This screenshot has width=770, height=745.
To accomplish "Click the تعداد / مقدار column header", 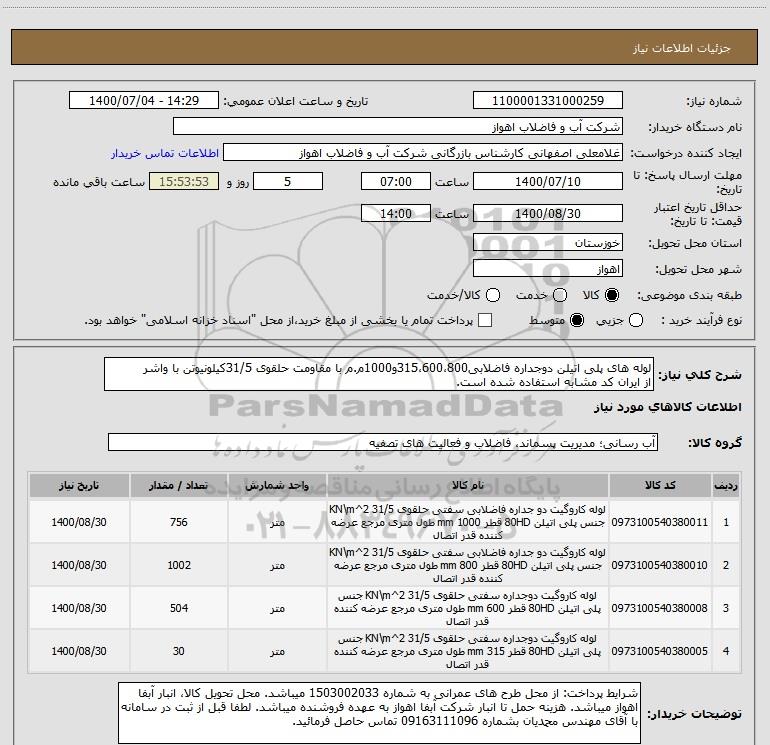I will click(x=179, y=486).
